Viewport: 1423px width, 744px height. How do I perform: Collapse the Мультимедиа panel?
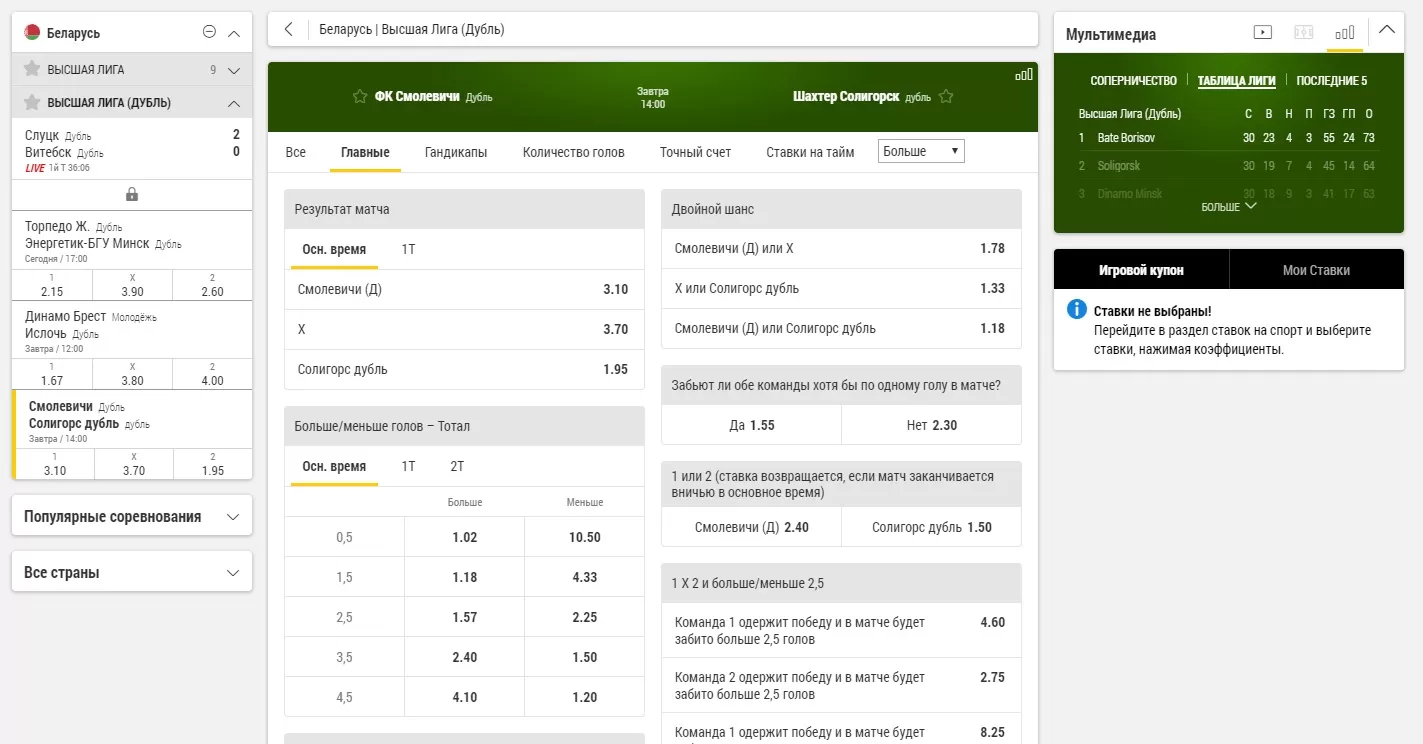tap(1386, 30)
